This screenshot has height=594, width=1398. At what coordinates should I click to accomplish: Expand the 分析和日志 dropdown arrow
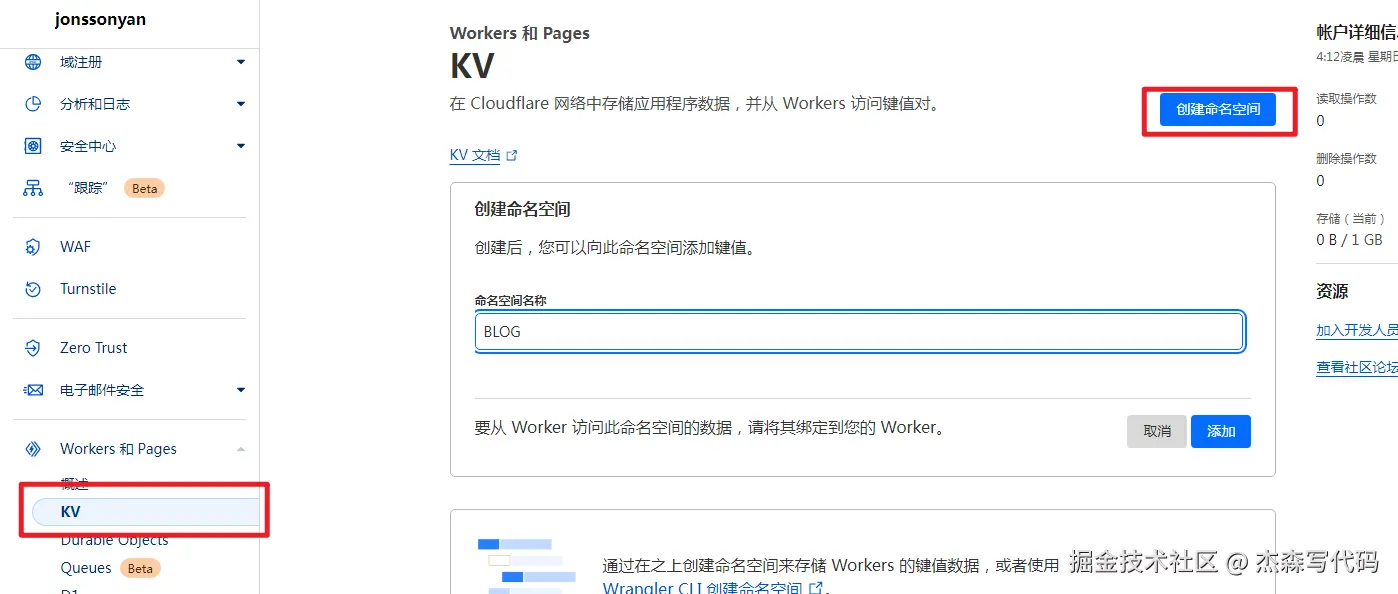241,104
